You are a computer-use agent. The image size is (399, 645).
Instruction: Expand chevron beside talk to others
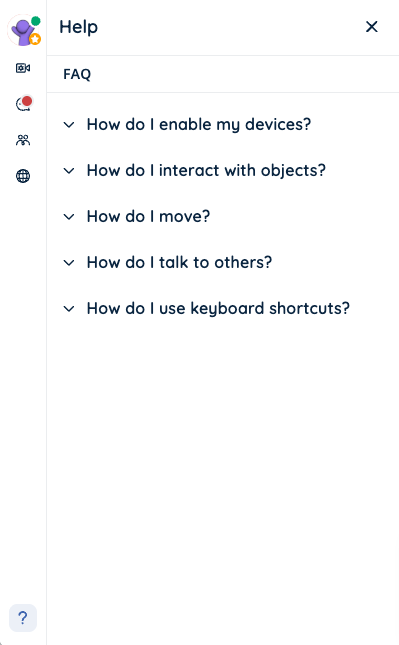click(69, 263)
